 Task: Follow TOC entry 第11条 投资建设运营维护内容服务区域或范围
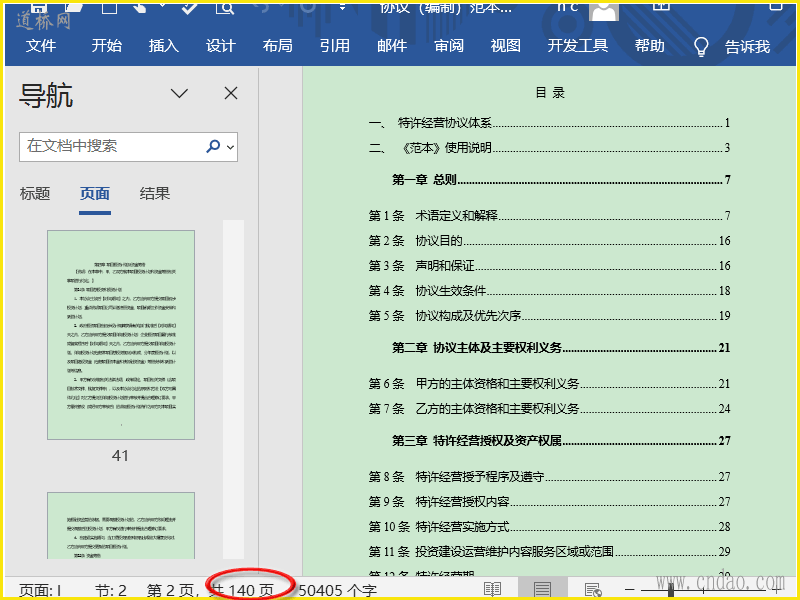tap(549, 552)
